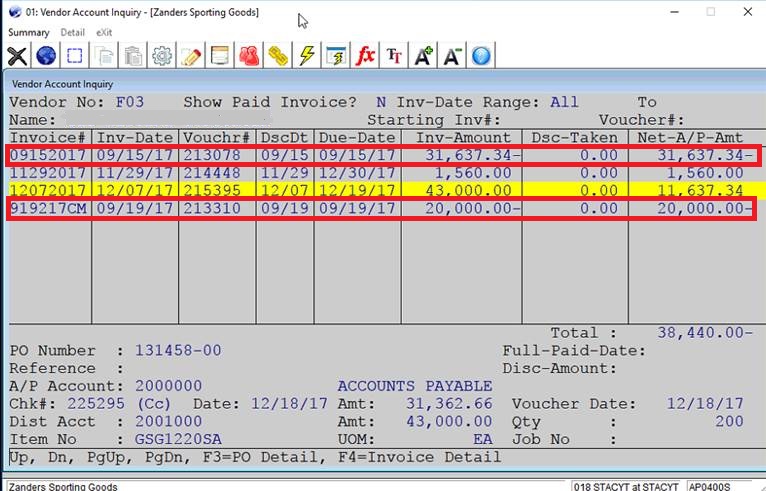The image size is (766, 491).
Task: Select credit memo invoice 919217CM
Action: 48,209
